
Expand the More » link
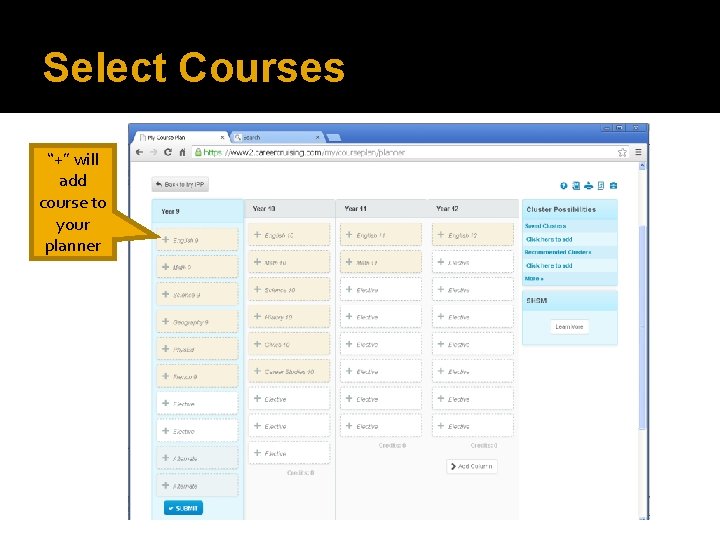point(534,279)
